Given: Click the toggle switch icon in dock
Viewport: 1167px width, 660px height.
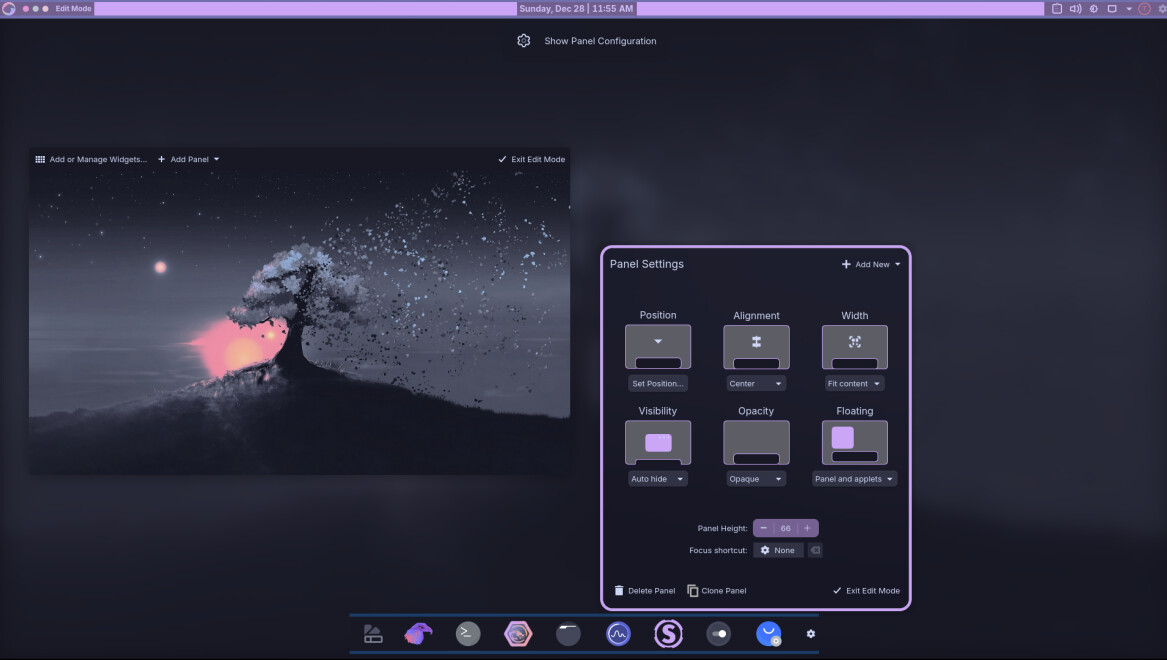Looking at the screenshot, I should 718,633.
